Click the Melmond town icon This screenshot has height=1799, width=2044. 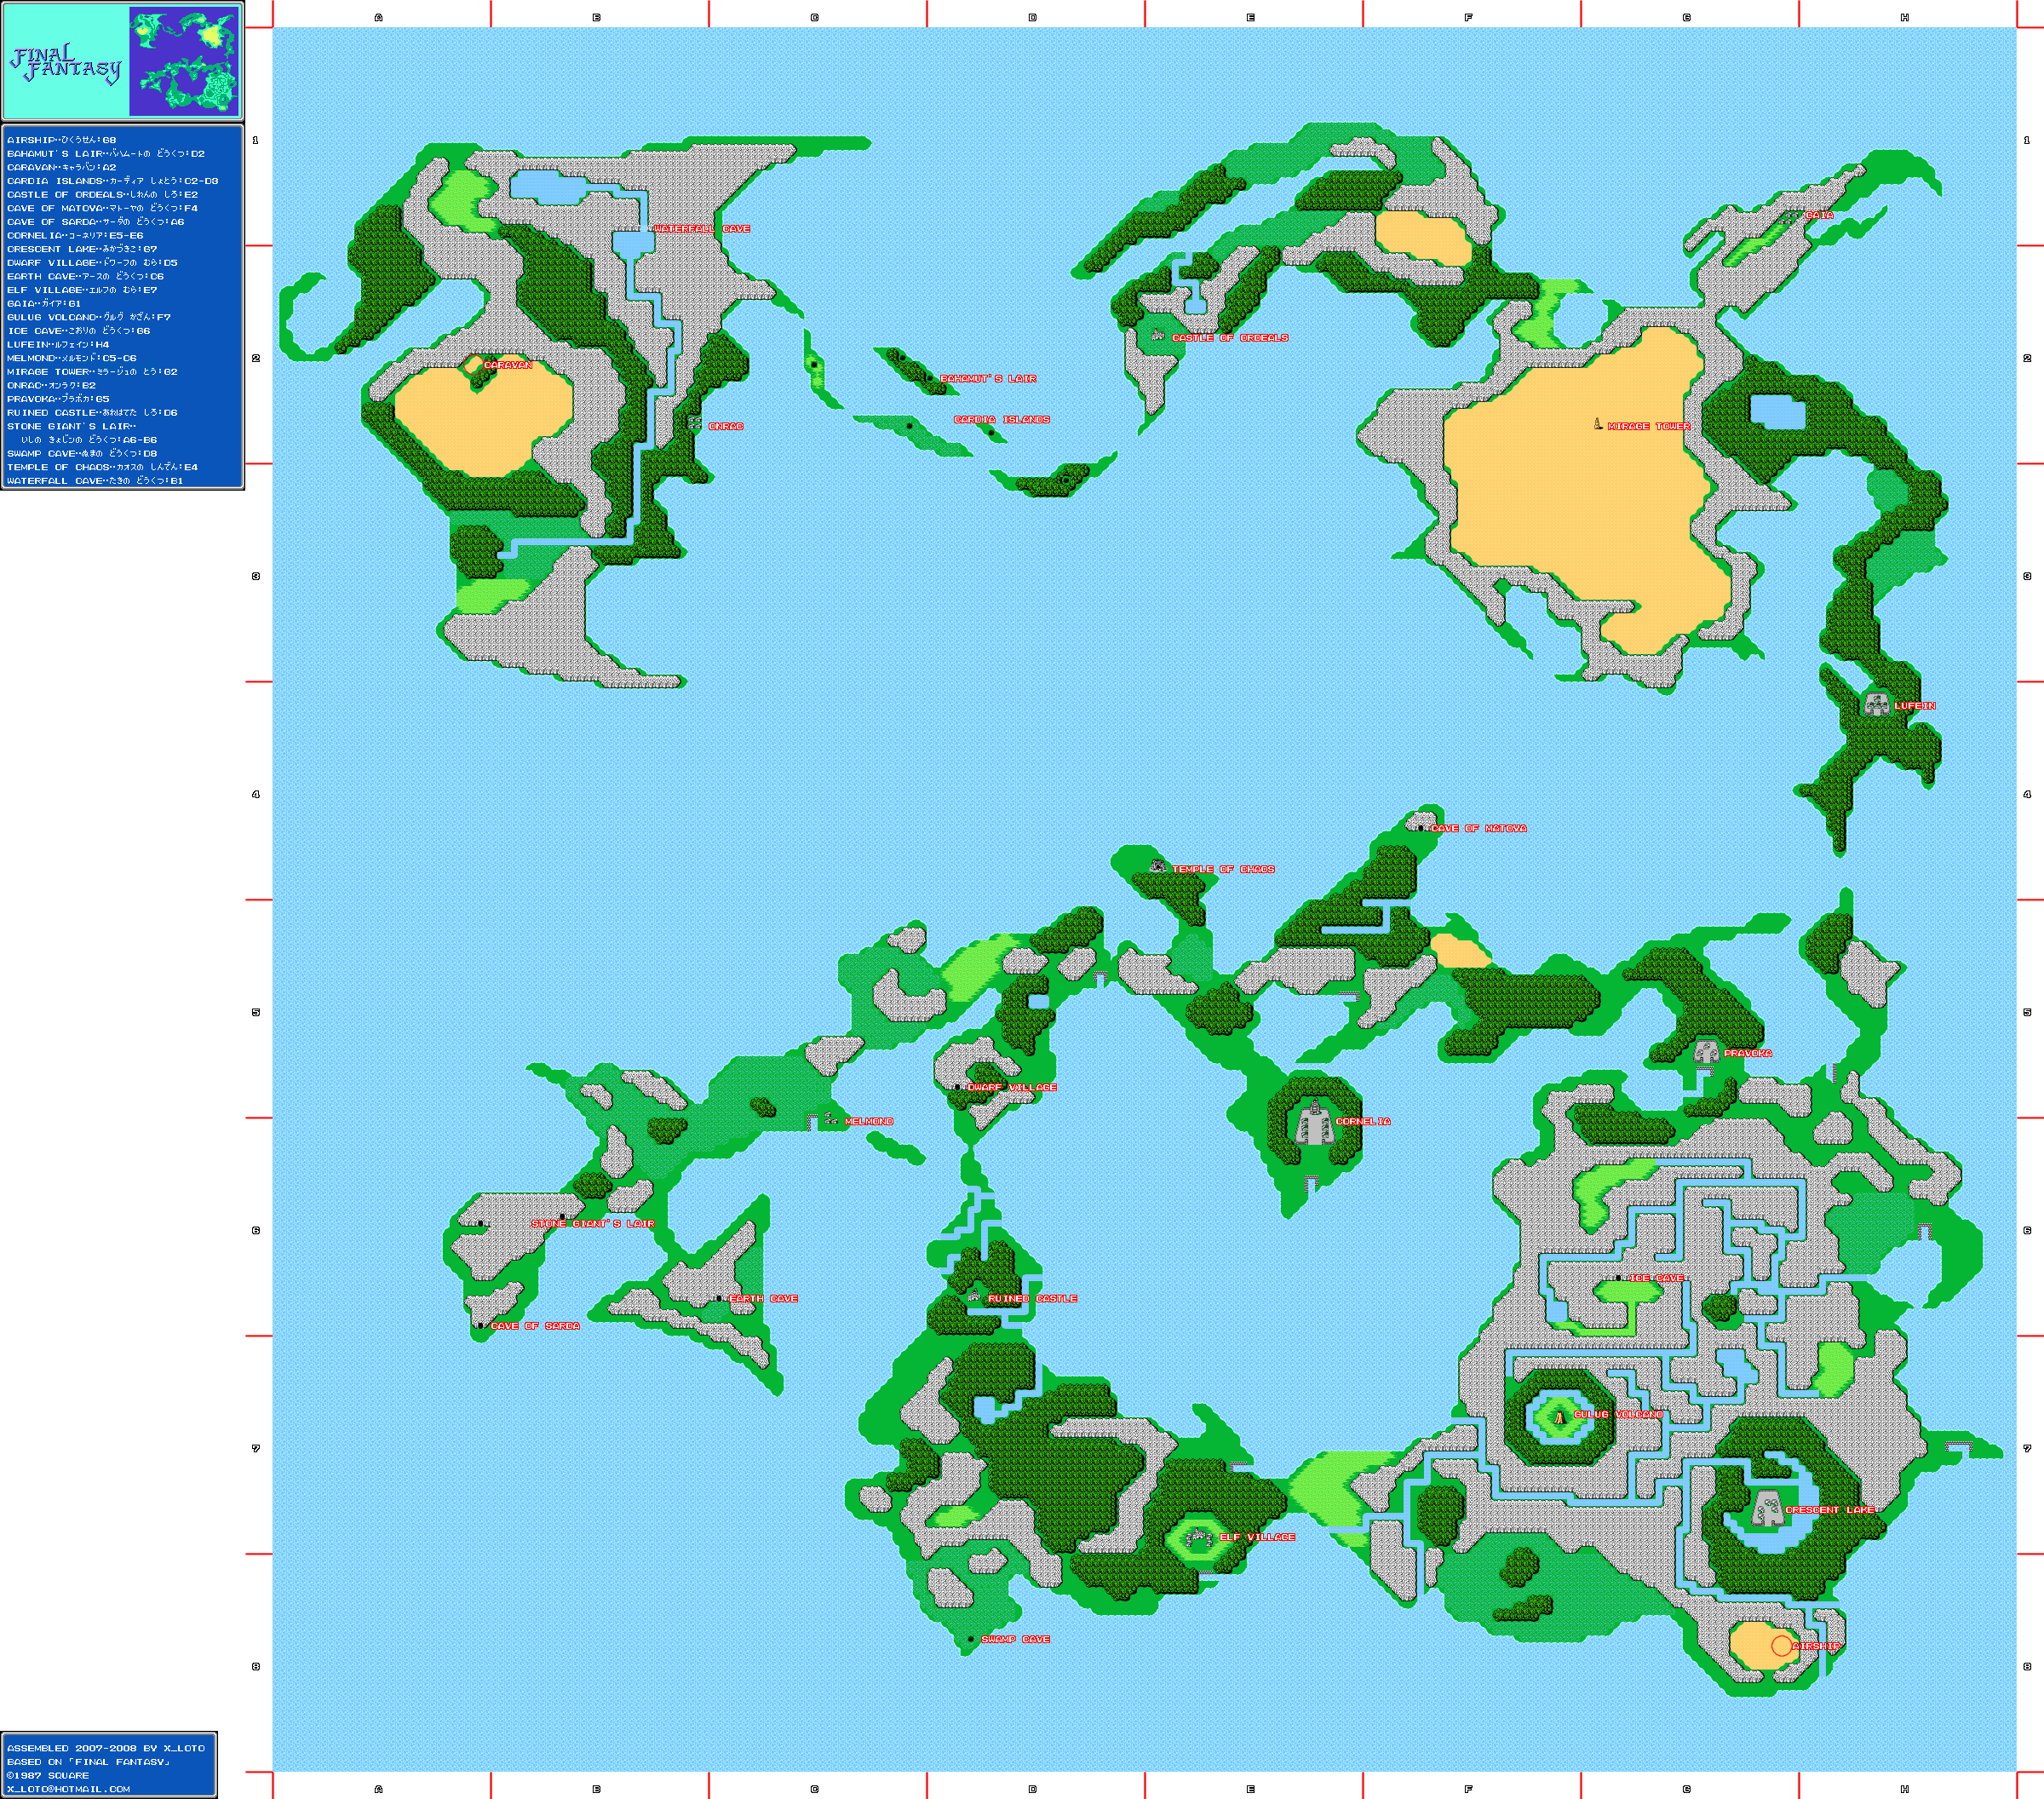831,1119
